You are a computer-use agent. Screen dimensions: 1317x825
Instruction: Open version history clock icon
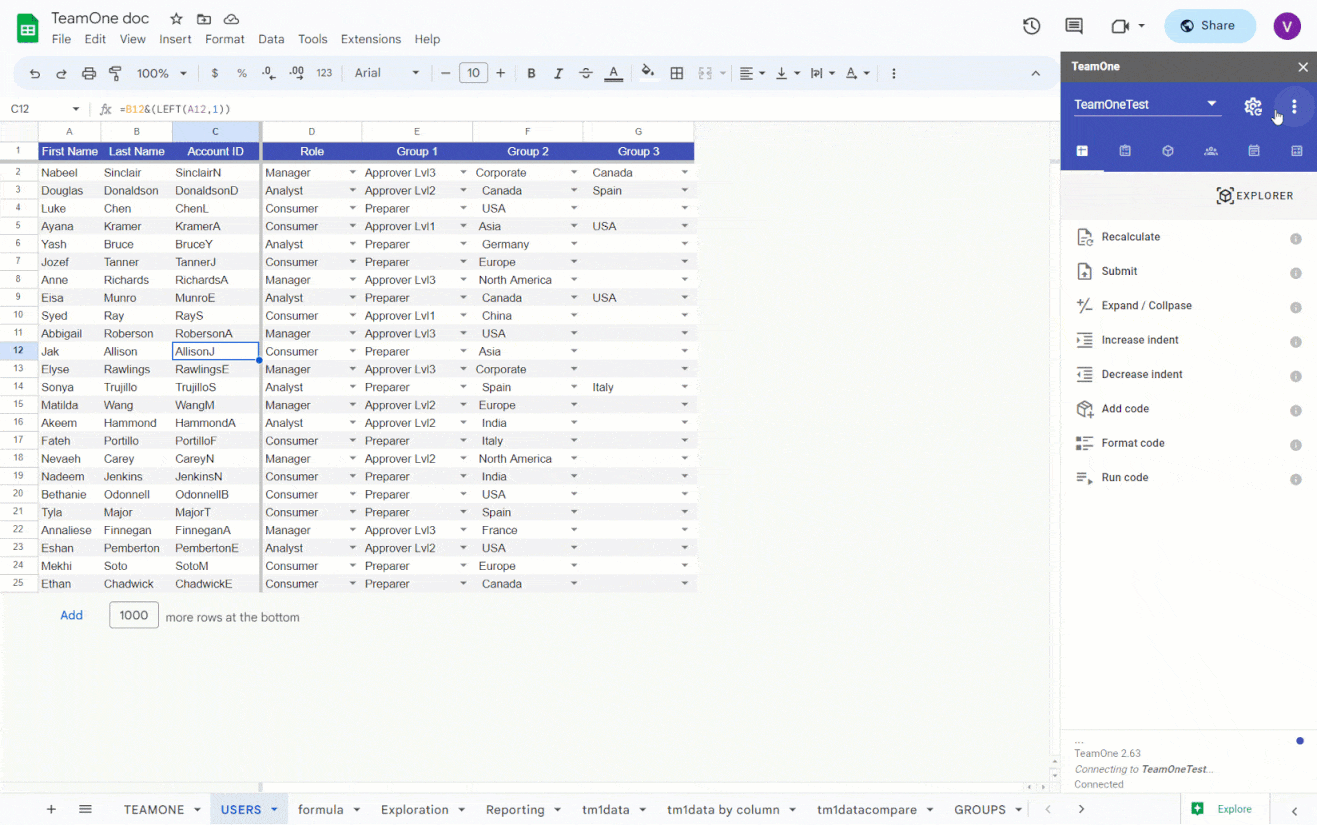point(1032,26)
